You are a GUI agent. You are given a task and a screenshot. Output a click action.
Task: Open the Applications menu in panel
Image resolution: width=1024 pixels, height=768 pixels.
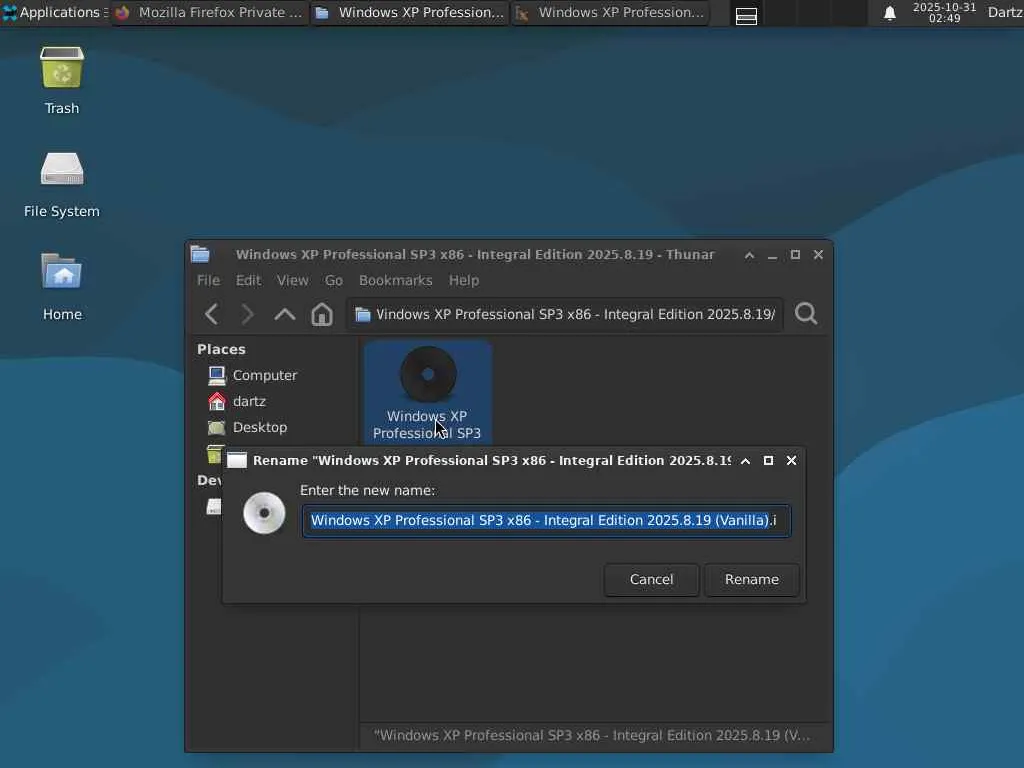pyautogui.click(x=54, y=12)
